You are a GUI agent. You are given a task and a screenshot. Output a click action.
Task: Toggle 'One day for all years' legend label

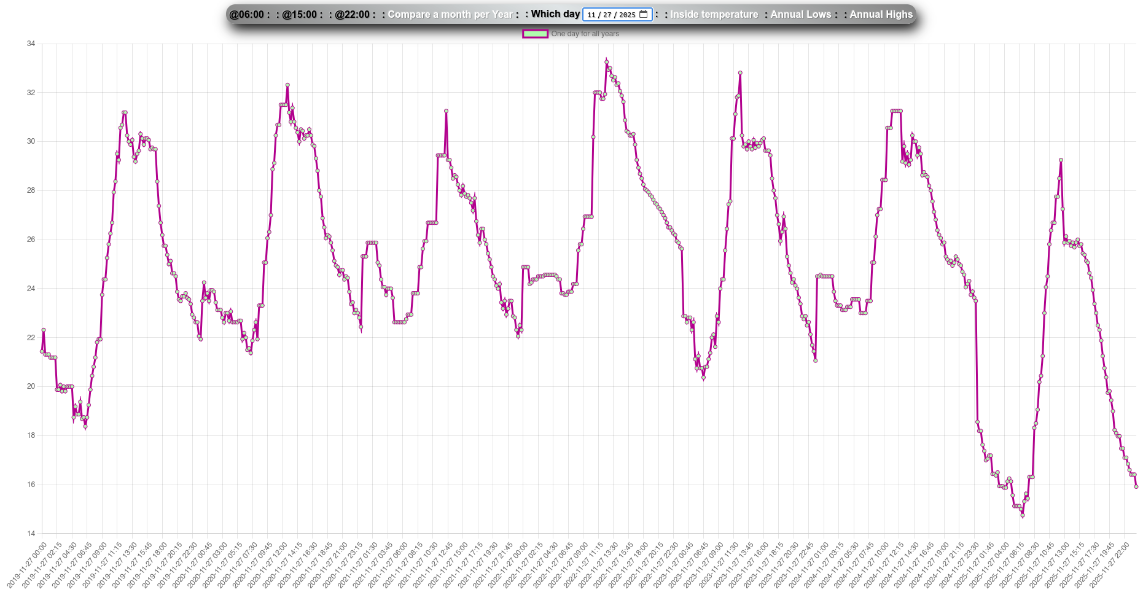click(585, 34)
